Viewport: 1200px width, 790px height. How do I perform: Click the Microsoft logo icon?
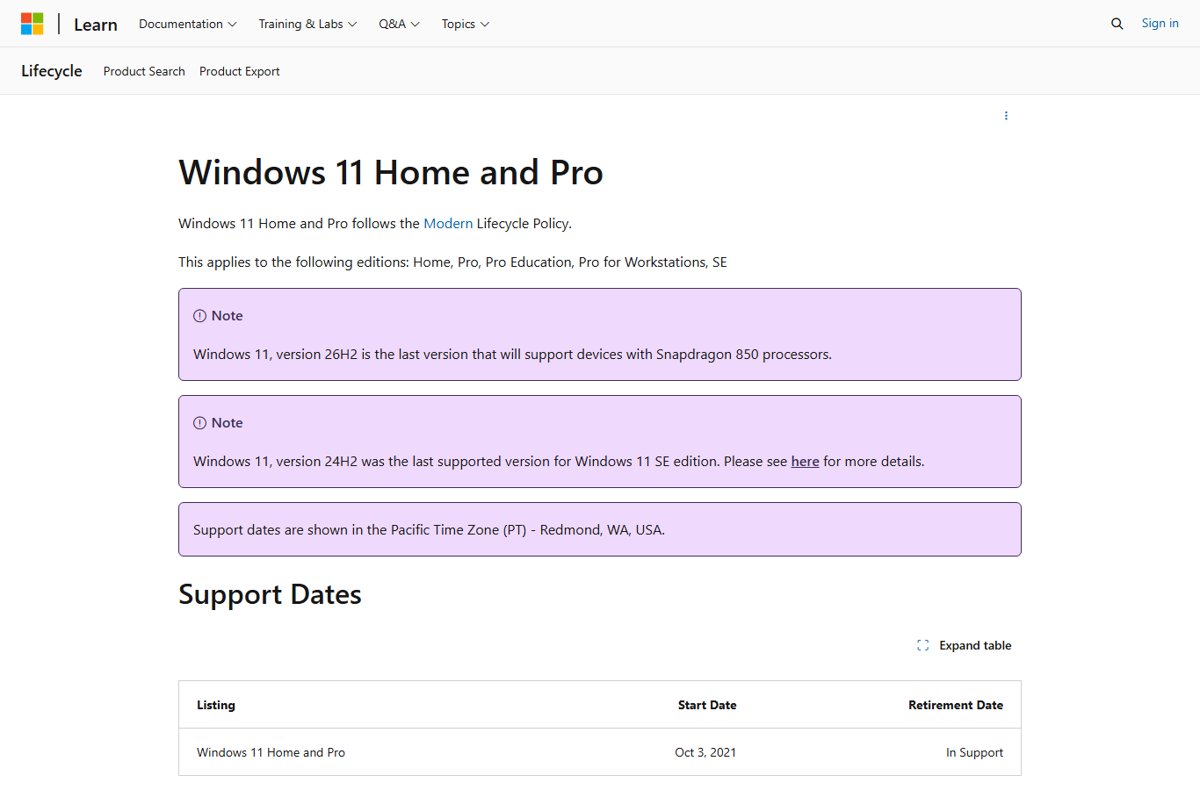[x=32, y=24]
